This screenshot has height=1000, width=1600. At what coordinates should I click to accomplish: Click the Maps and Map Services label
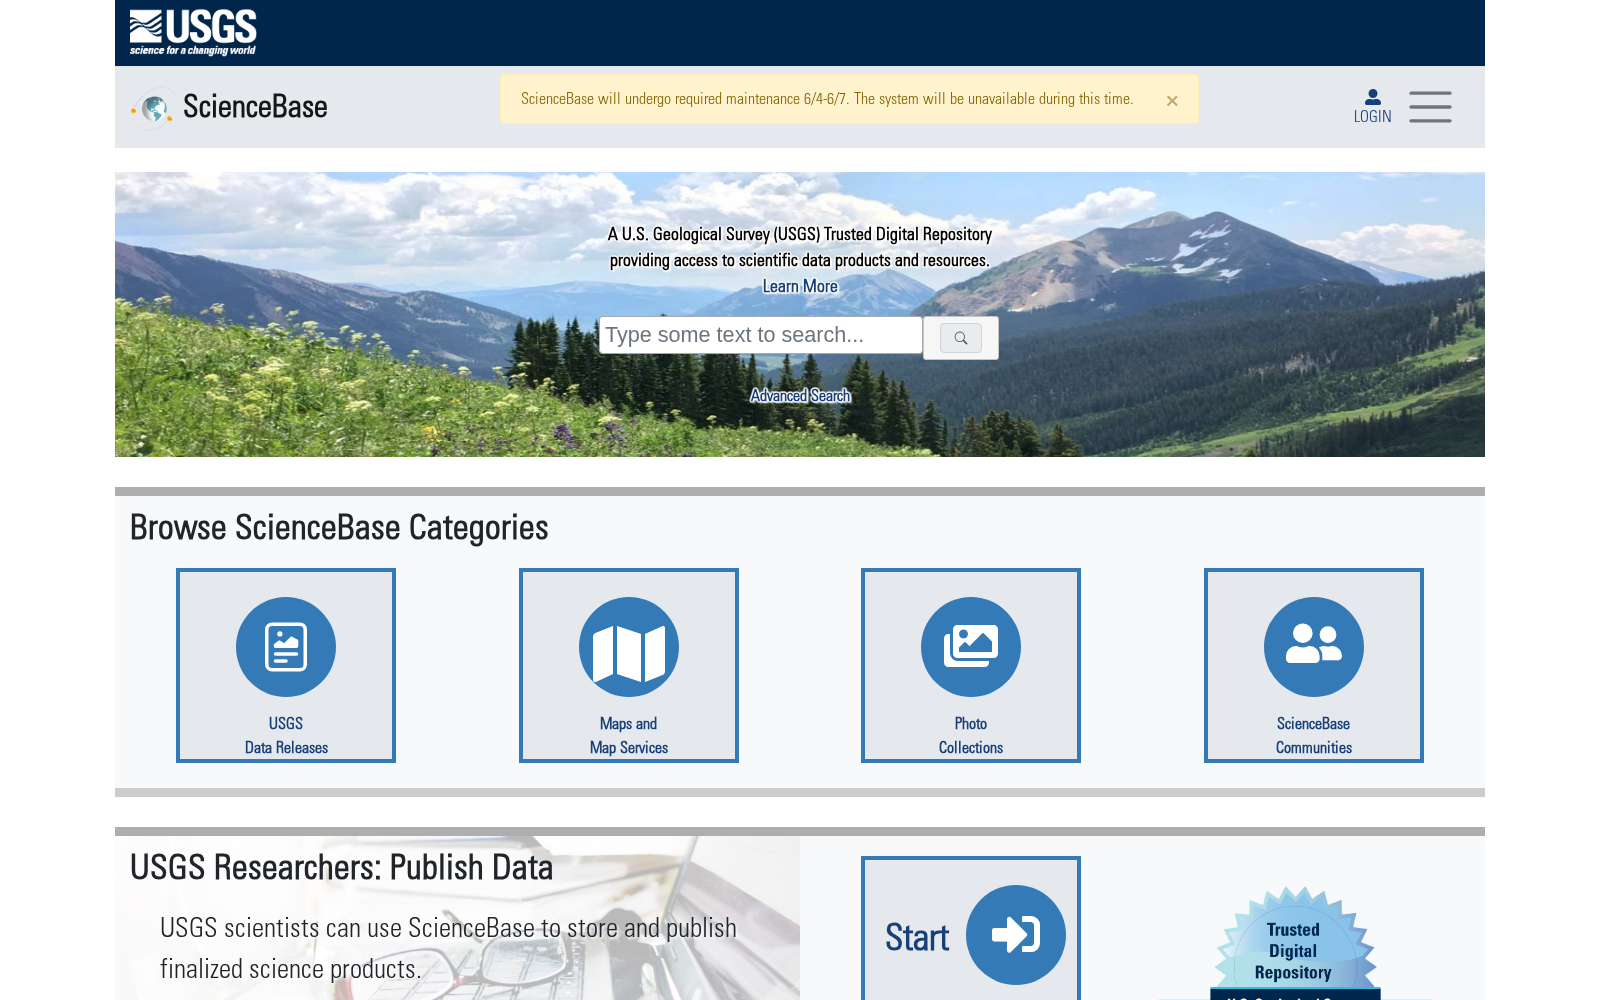click(629, 735)
